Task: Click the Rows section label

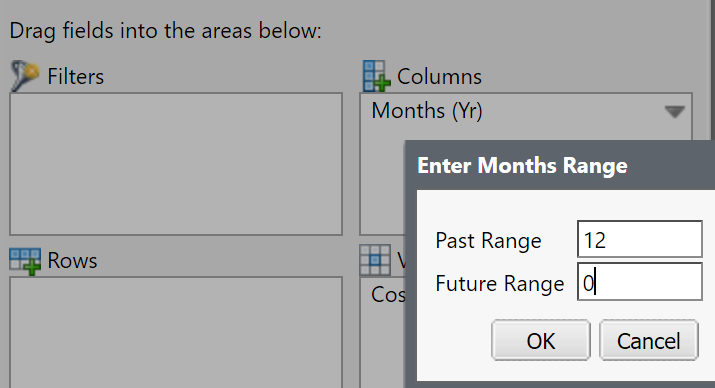Action: pyautogui.click(x=72, y=261)
